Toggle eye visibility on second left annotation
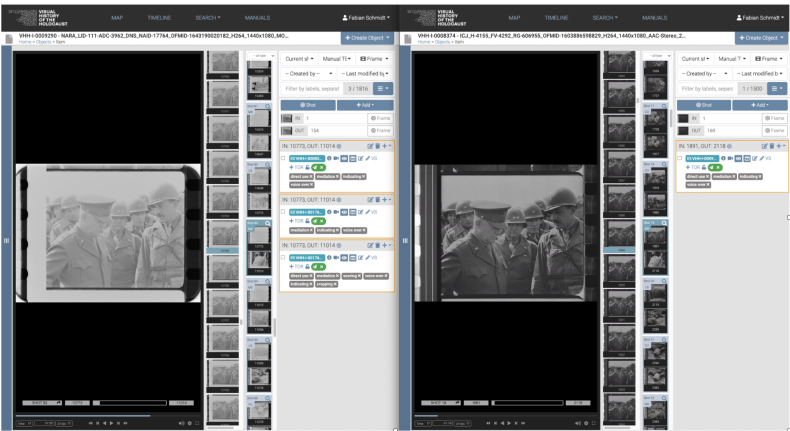The image size is (790, 431). coord(345,212)
